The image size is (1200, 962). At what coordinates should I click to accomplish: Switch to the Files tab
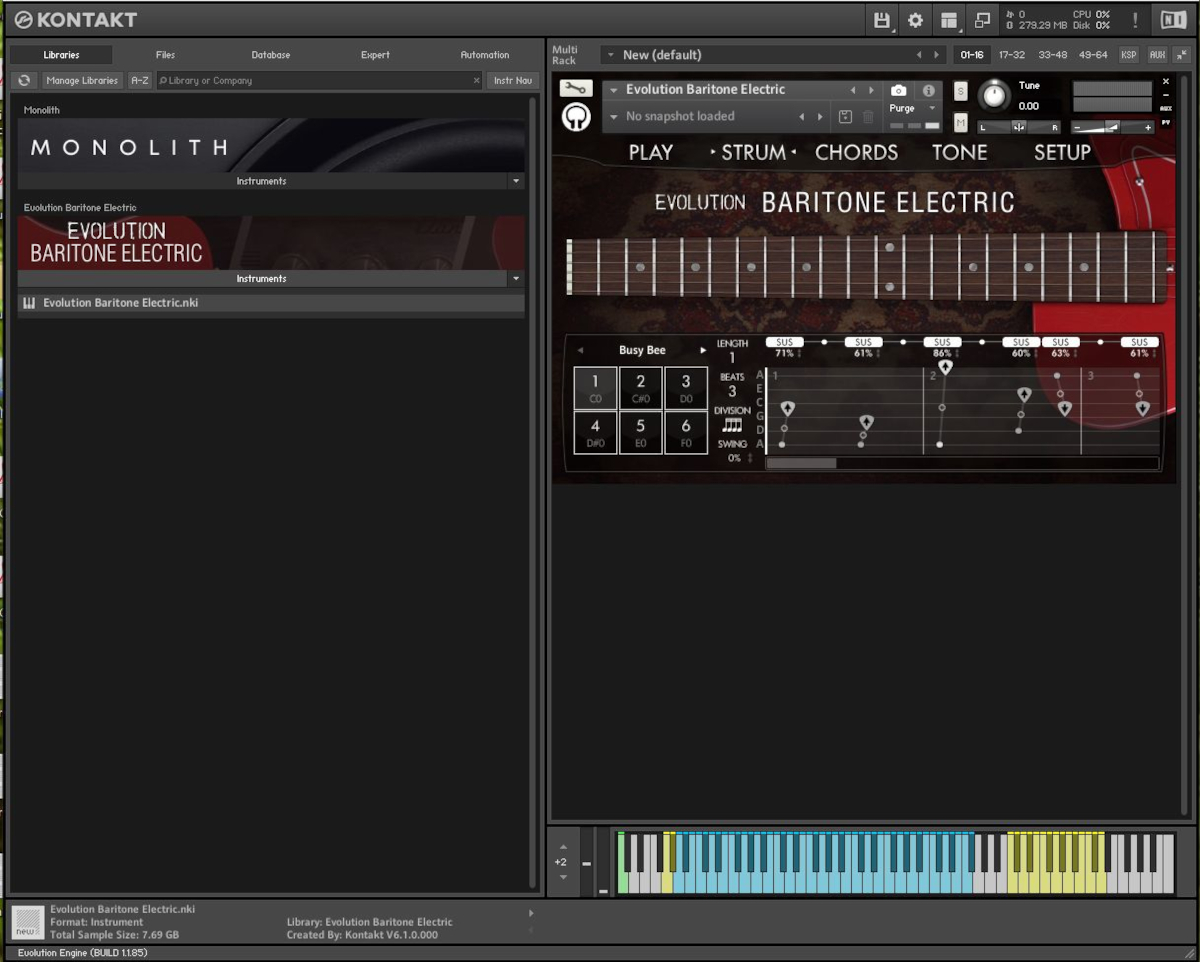(x=165, y=55)
